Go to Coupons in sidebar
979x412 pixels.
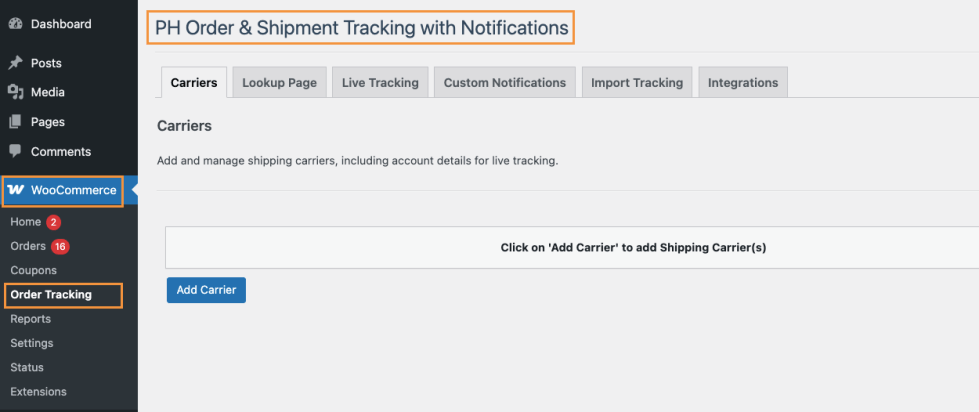point(33,270)
